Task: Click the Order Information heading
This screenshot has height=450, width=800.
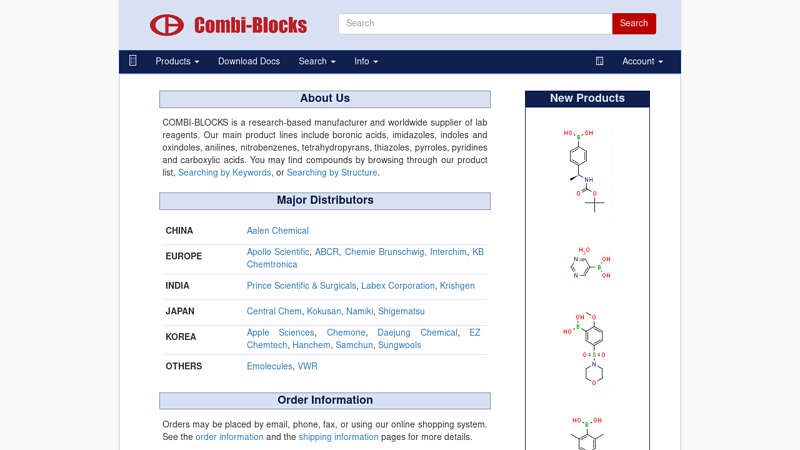Action: click(325, 401)
